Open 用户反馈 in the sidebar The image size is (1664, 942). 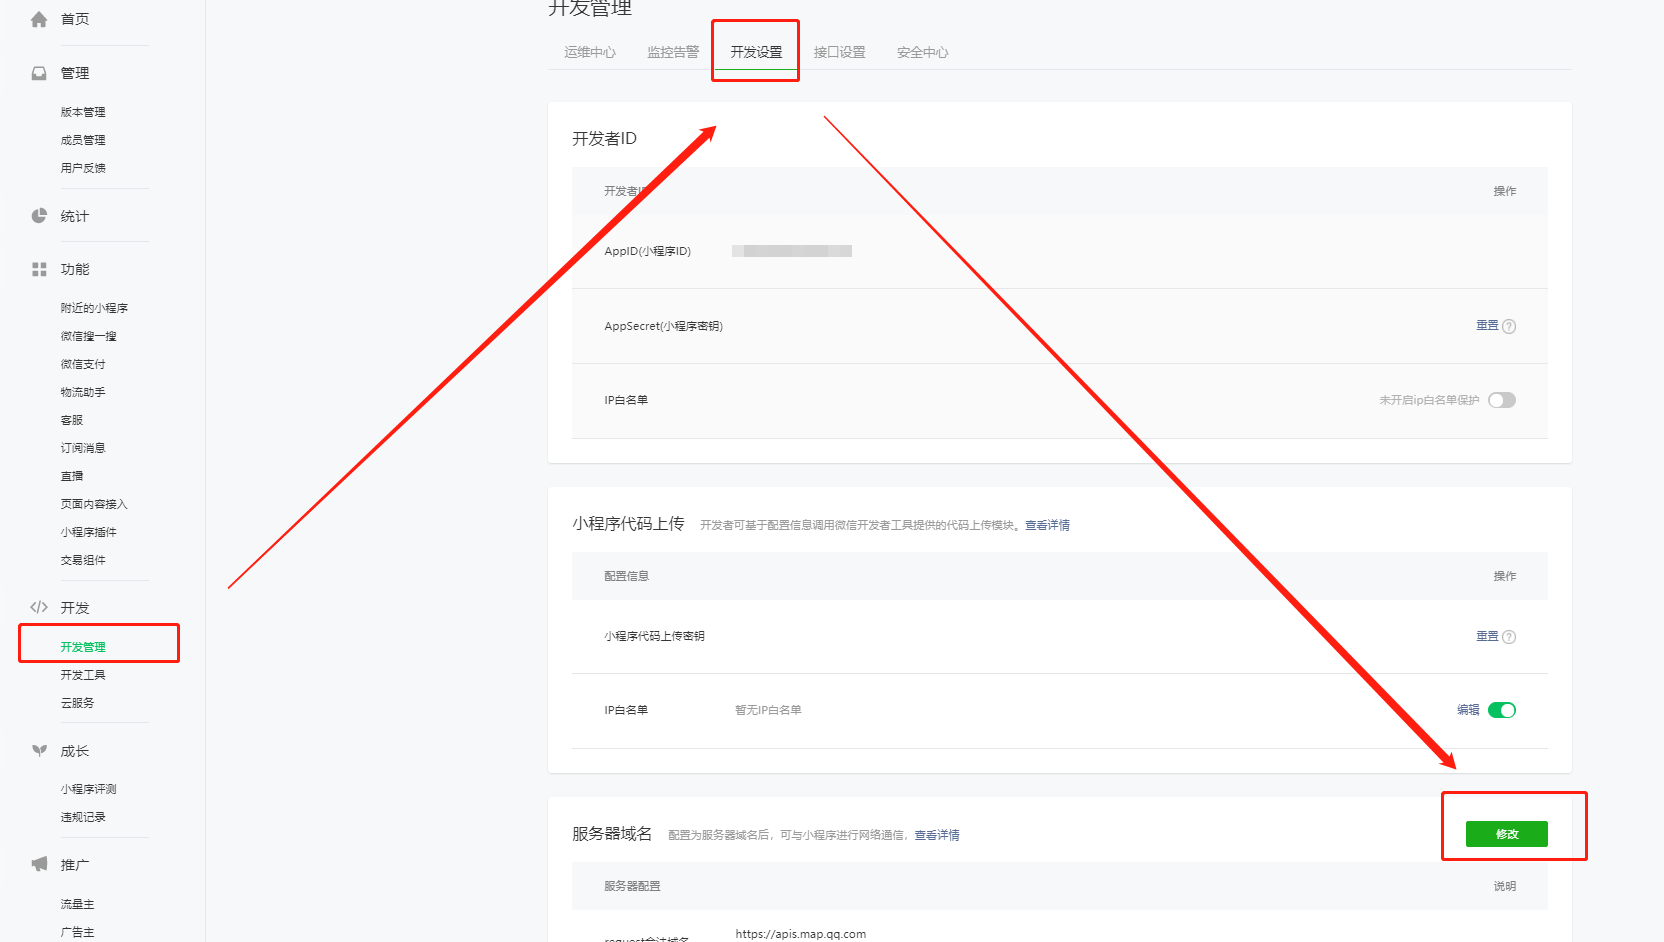point(83,168)
